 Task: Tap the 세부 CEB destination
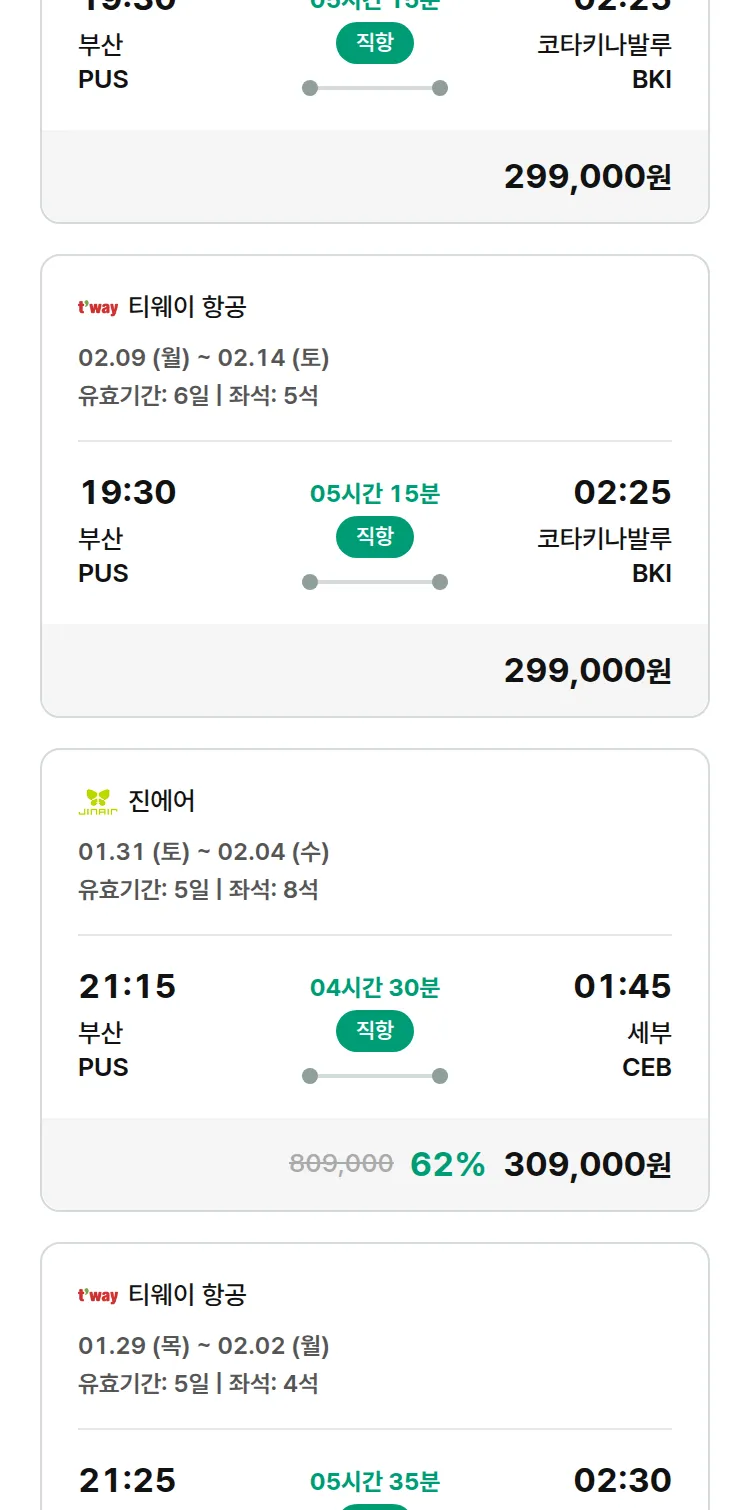point(647,1049)
